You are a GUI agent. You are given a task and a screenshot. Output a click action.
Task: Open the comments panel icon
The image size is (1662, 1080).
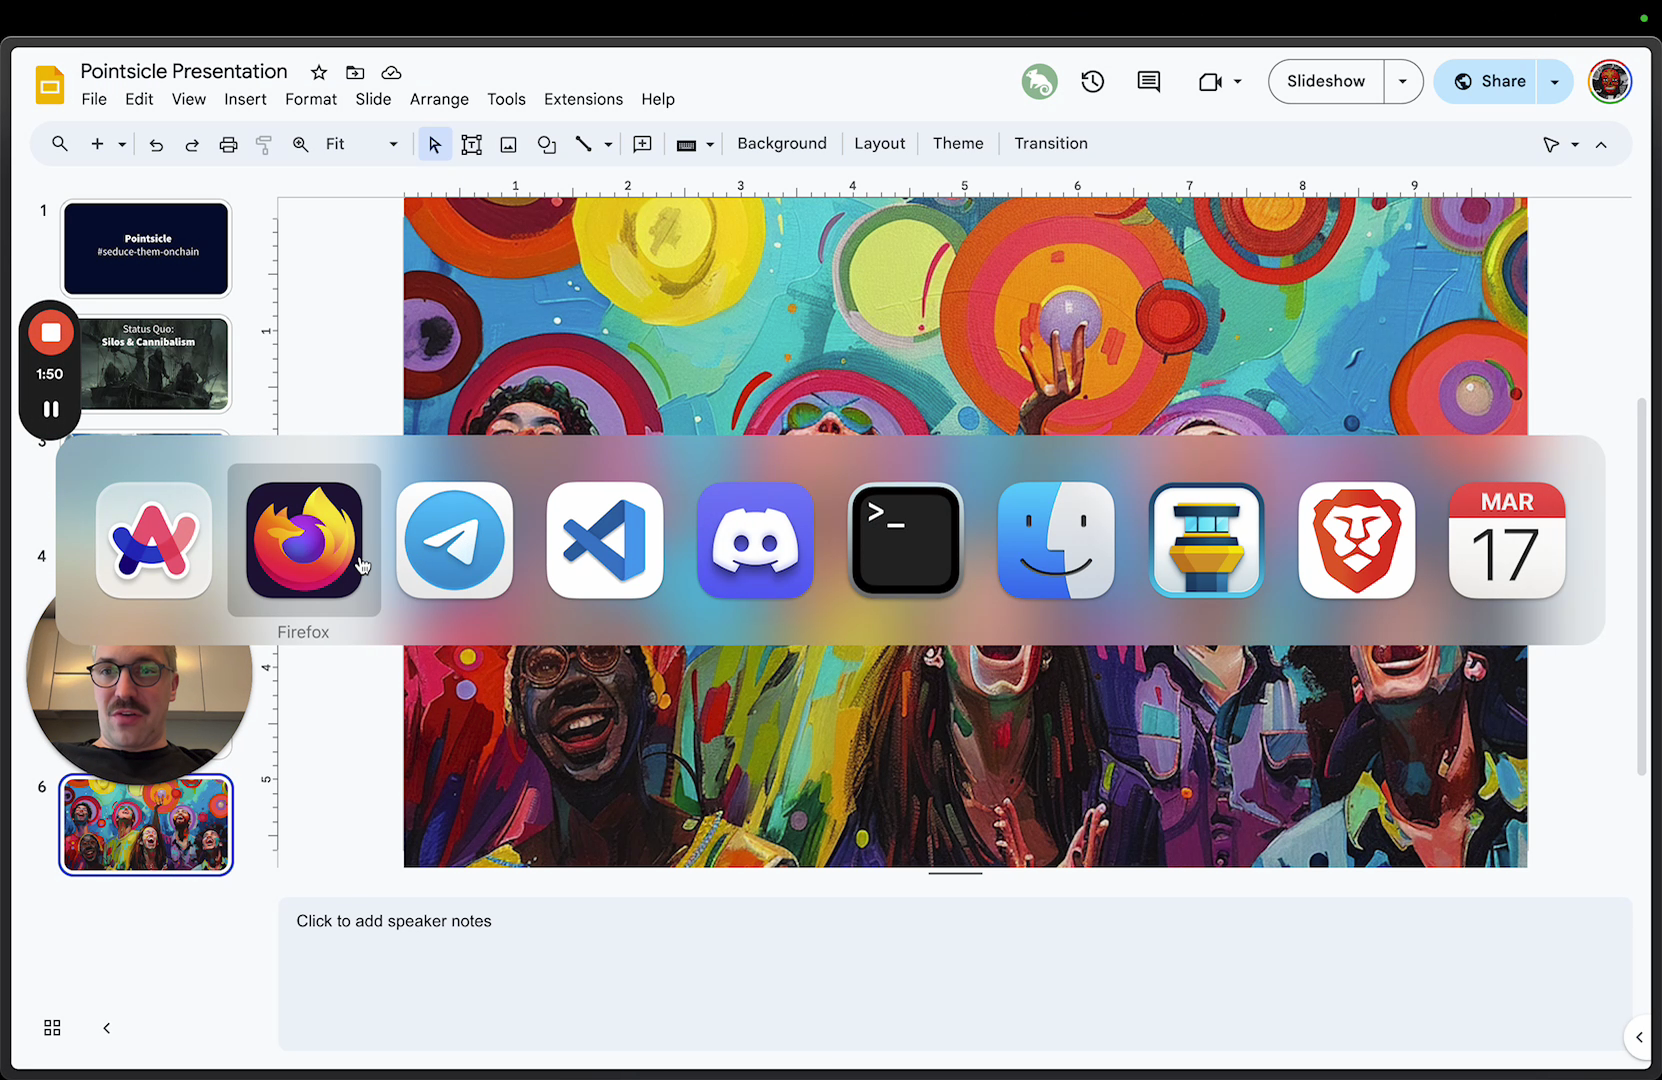click(1149, 81)
